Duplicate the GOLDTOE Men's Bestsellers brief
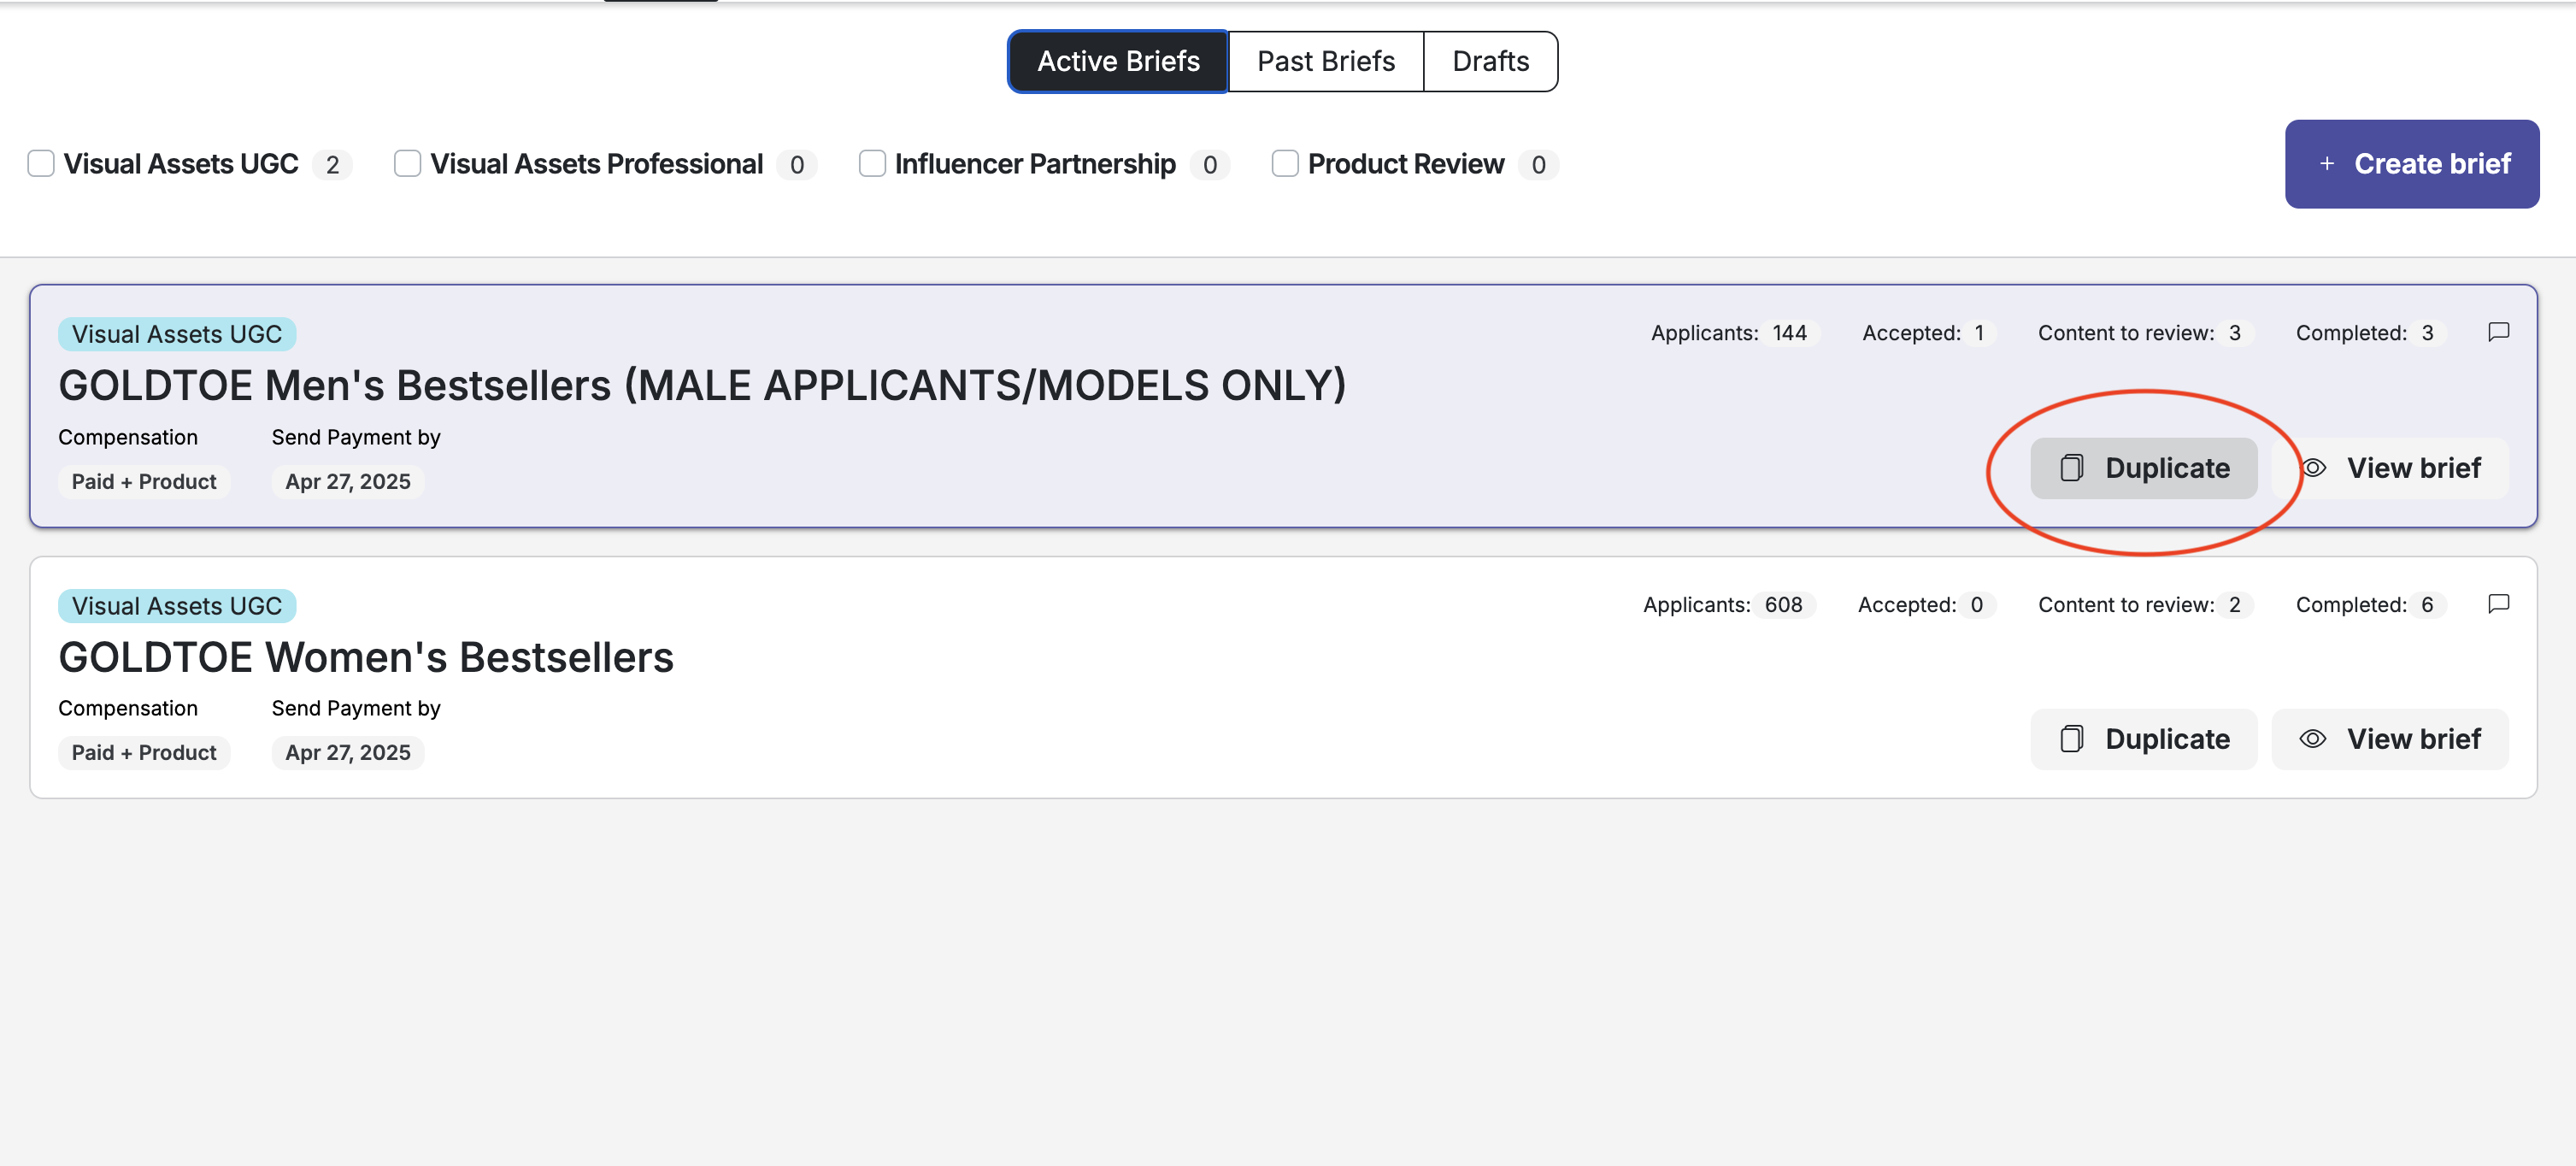The image size is (2576, 1166). 2143,468
